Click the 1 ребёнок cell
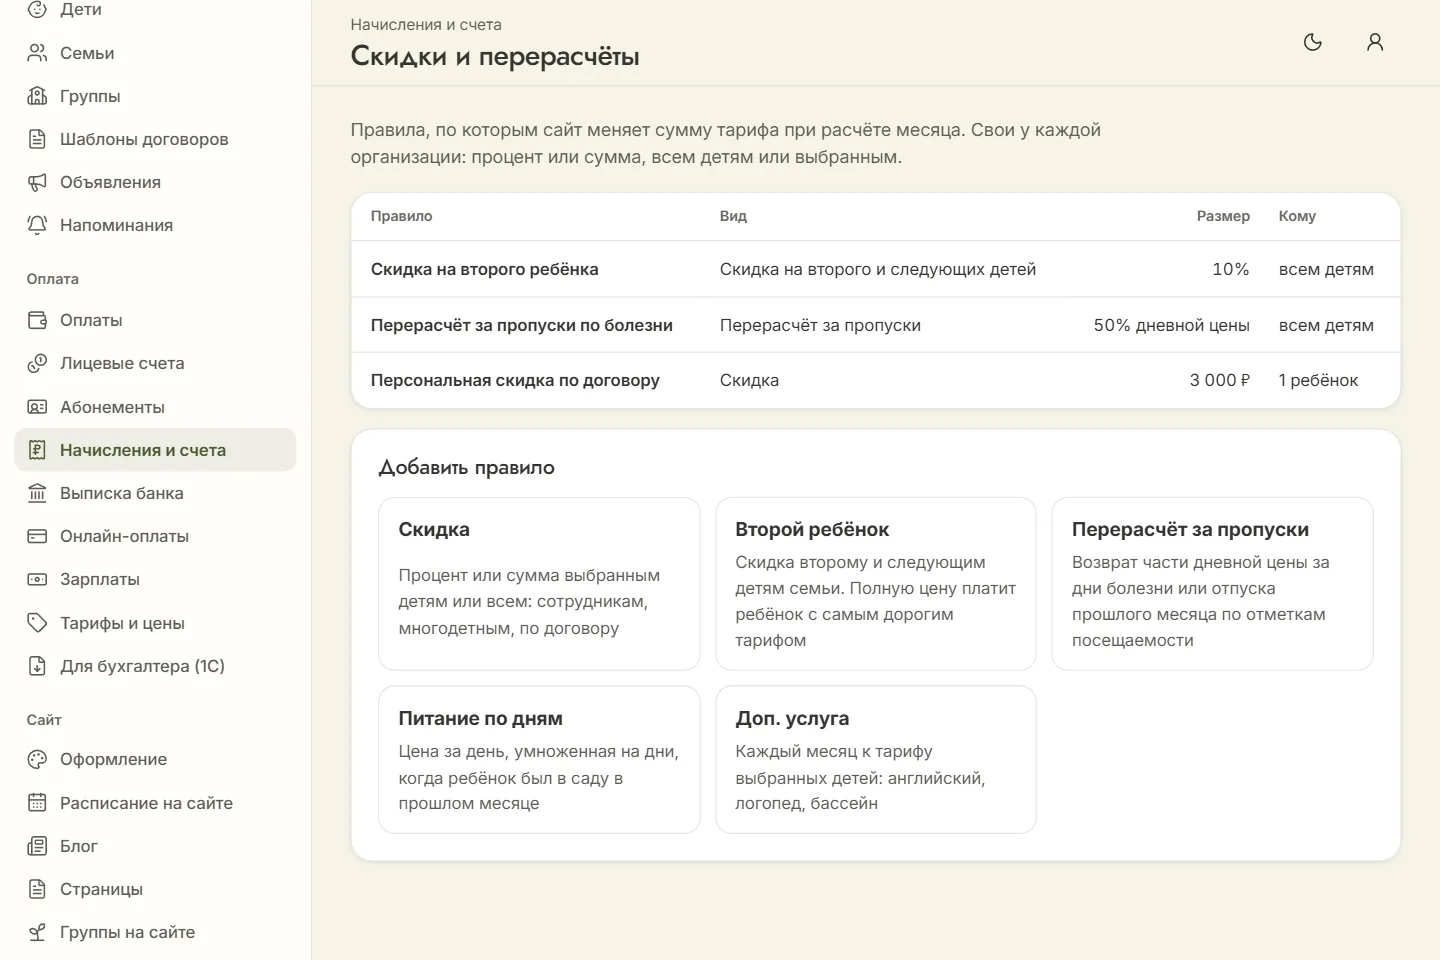The width and height of the screenshot is (1440, 960). point(1318,380)
